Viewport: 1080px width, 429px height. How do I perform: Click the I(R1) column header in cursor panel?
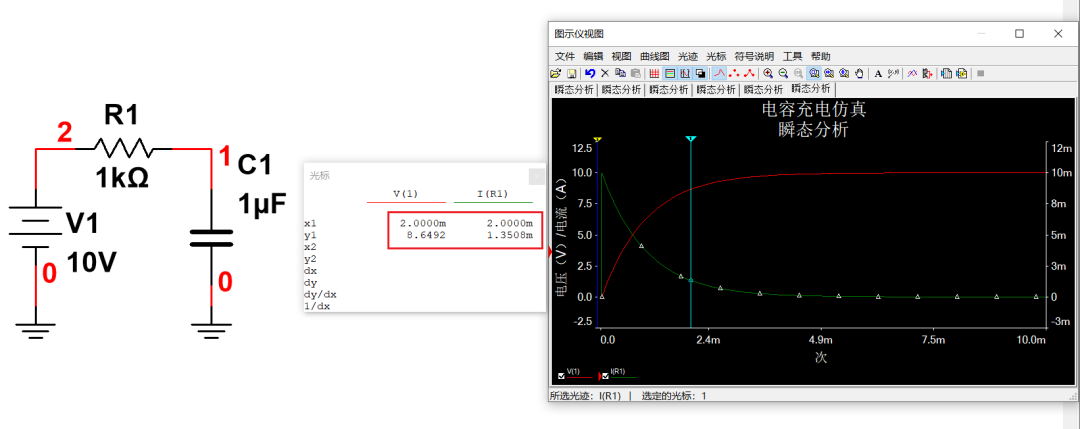point(492,193)
